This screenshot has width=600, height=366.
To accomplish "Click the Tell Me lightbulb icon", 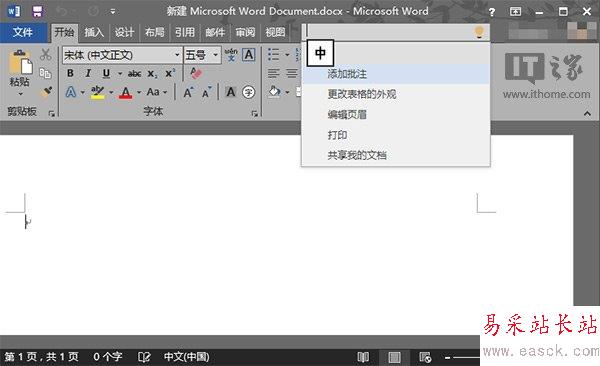I will tap(479, 32).
